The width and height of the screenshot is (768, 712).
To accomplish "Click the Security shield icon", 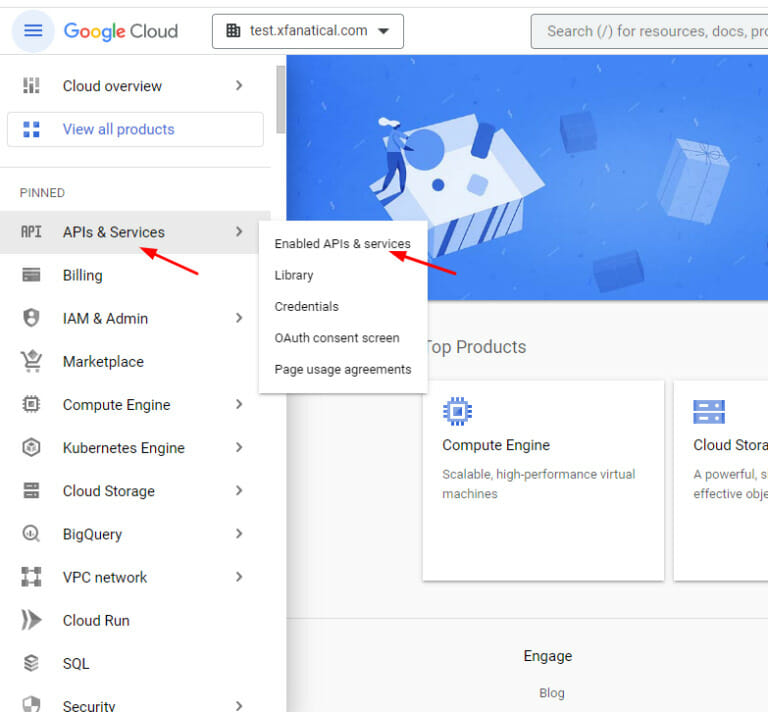I will pos(31,705).
